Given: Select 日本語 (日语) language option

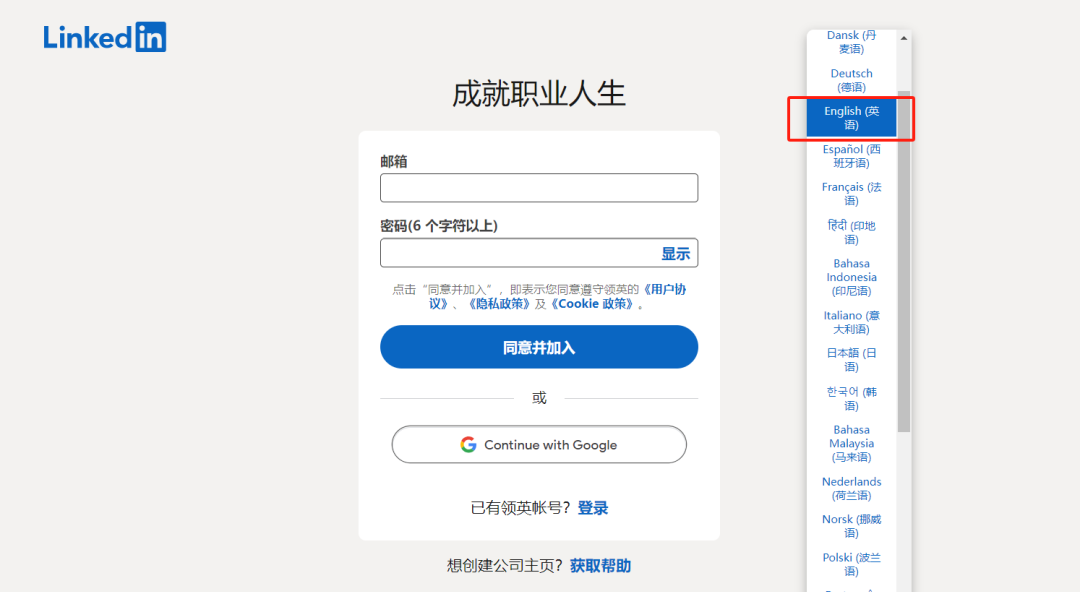Looking at the screenshot, I should 851,360.
